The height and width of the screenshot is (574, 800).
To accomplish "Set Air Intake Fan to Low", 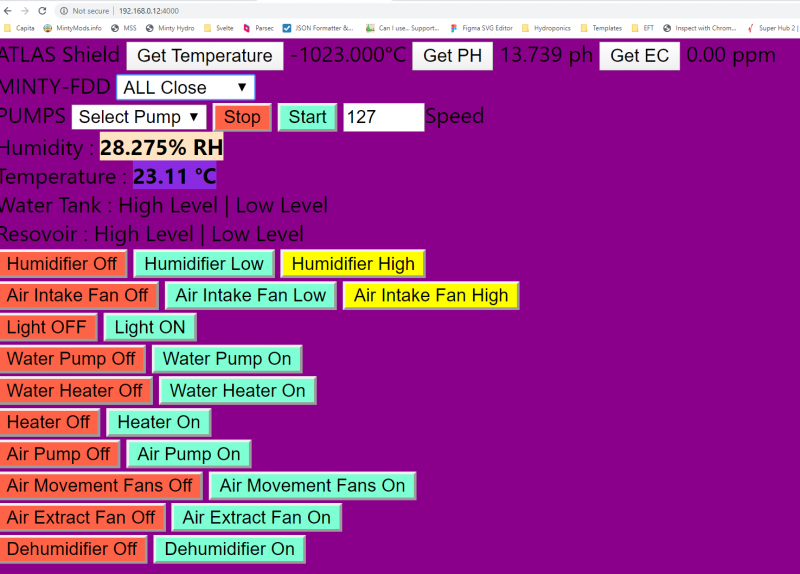I will [251, 296].
